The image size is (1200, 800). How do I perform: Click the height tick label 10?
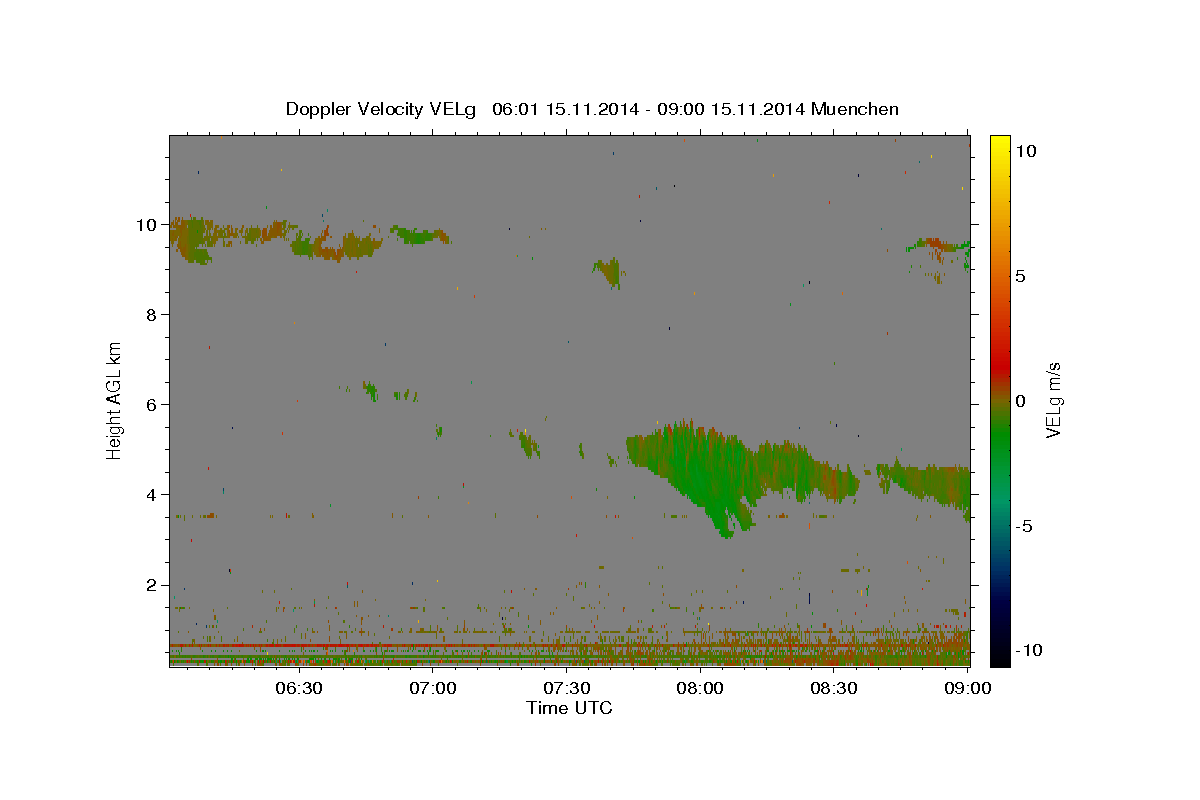coord(149,225)
